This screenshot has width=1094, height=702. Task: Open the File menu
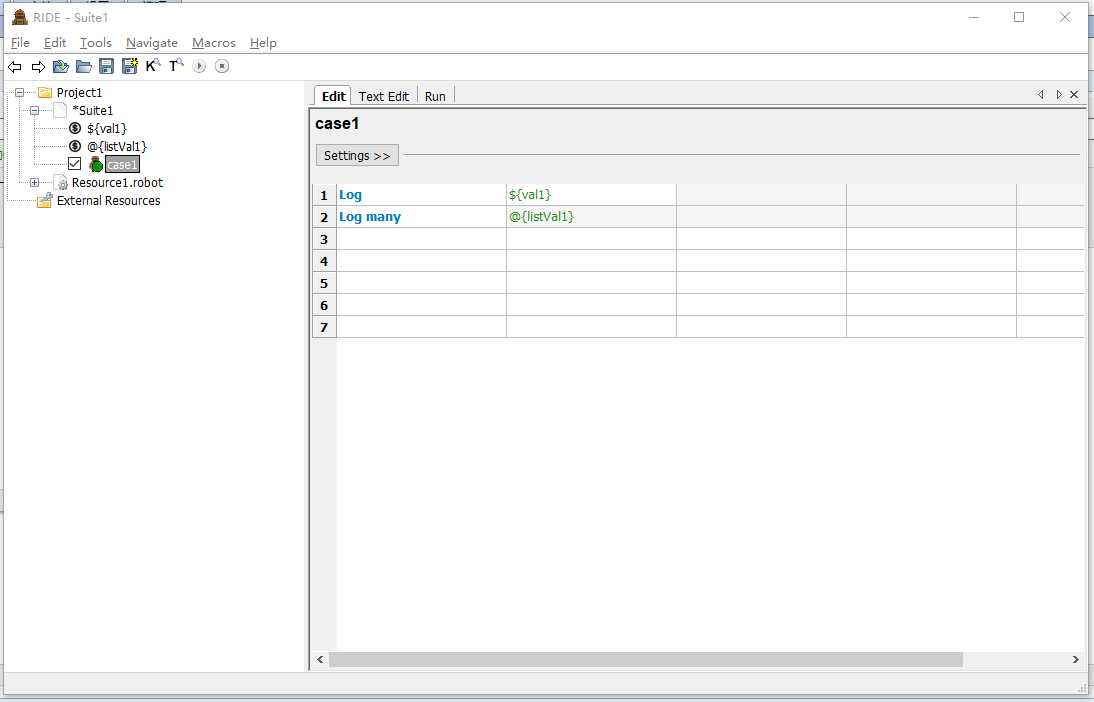[20, 43]
